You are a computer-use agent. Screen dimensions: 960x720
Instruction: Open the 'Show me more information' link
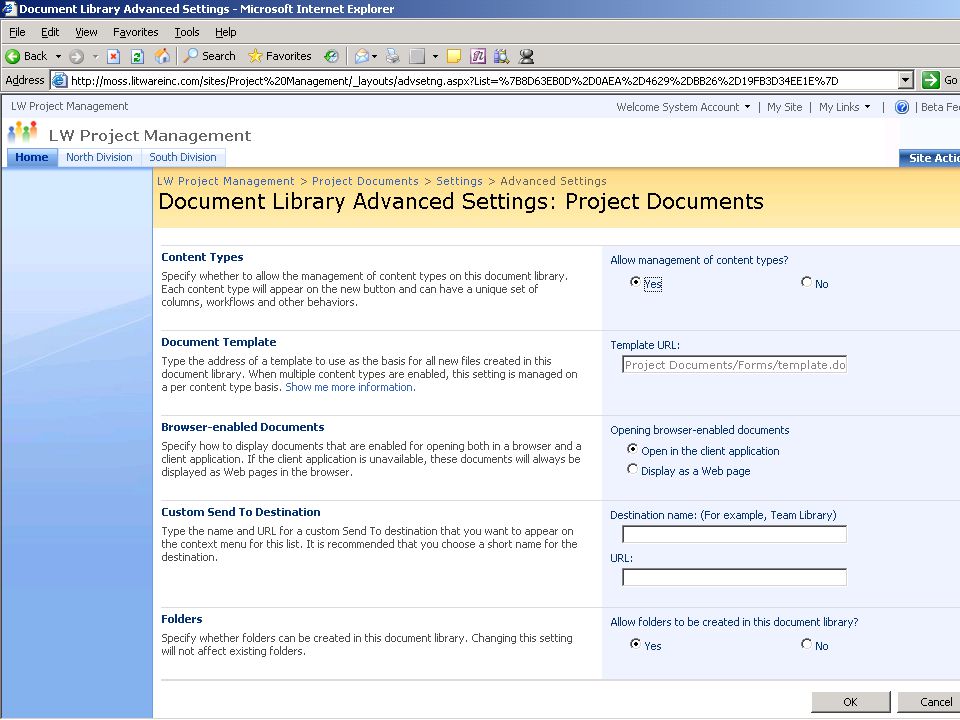tap(350, 387)
